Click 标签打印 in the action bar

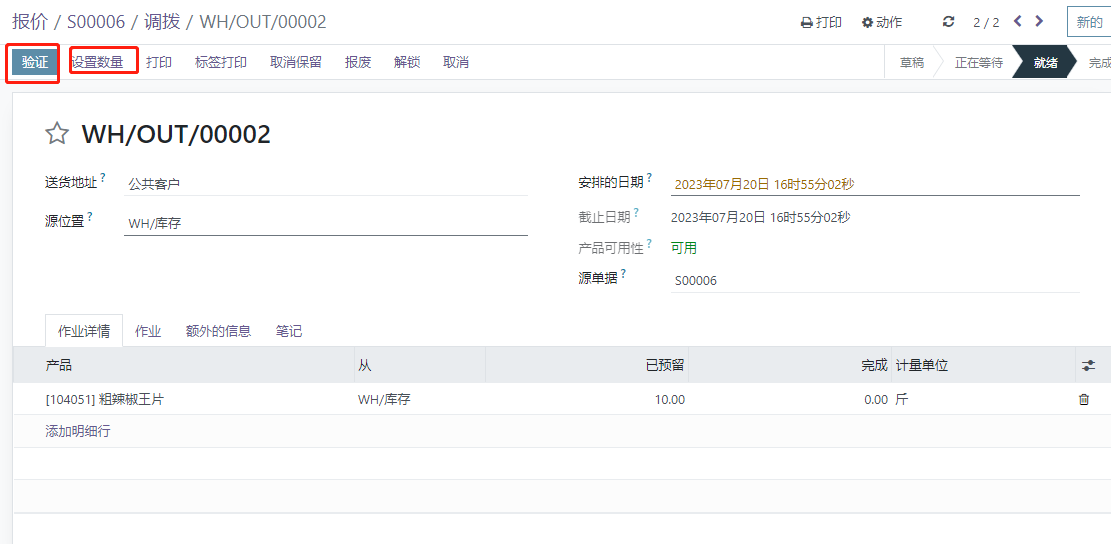220,62
